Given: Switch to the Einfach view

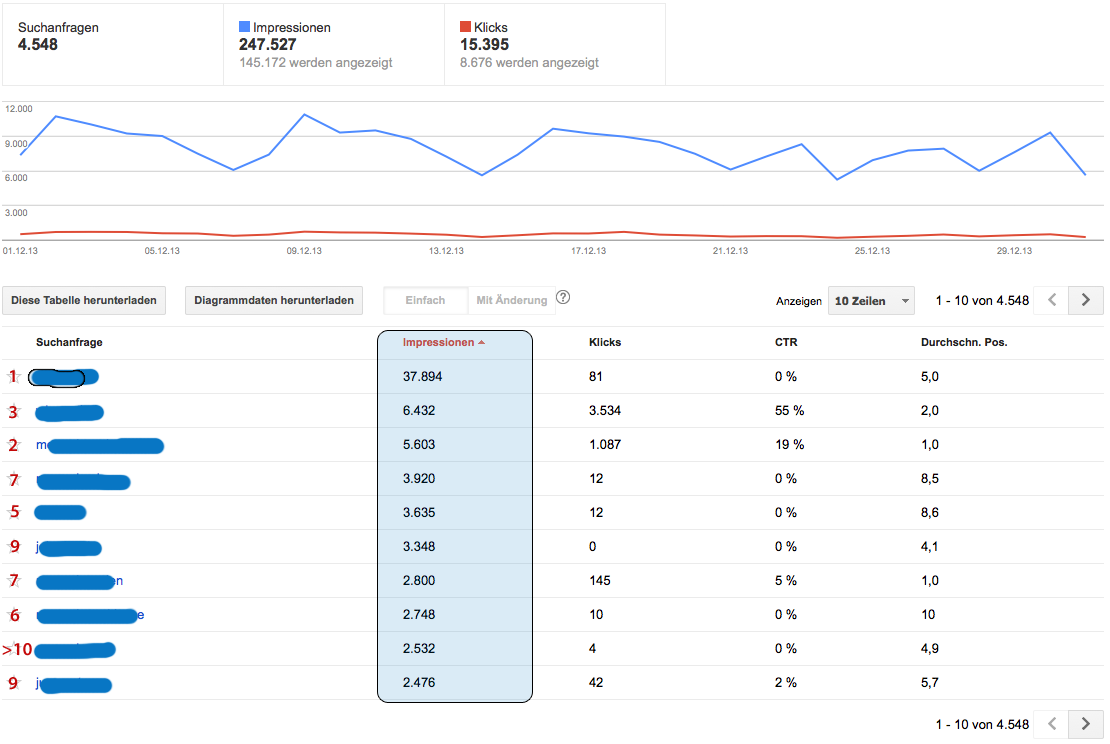Looking at the screenshot, I should 425,298.
